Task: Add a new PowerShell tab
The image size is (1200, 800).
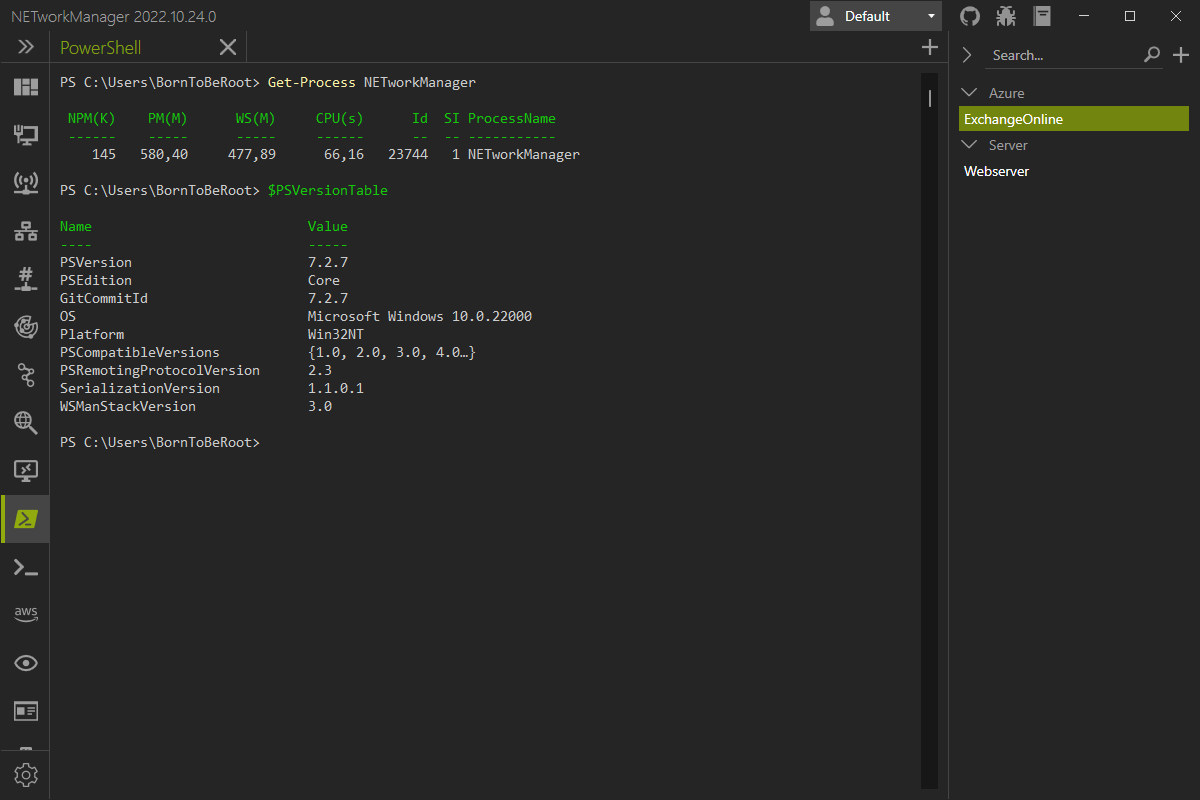Action: pyautogui.click(x=929, y=47)
